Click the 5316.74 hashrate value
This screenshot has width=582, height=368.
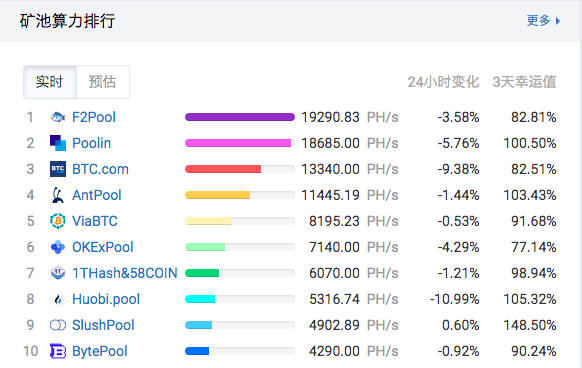coord(334,299)
